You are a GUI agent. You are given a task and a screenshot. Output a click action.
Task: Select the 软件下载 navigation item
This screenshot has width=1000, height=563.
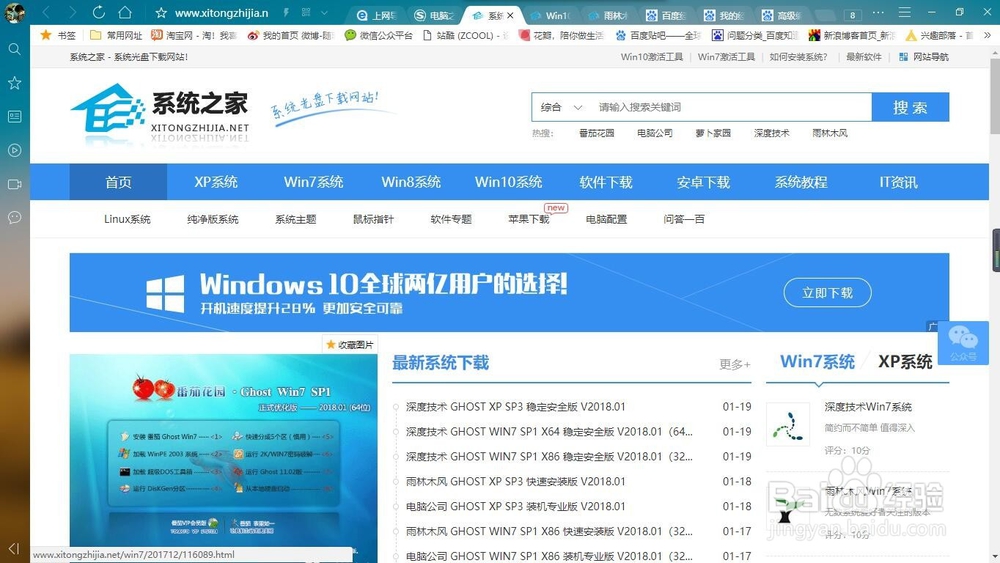606,182
